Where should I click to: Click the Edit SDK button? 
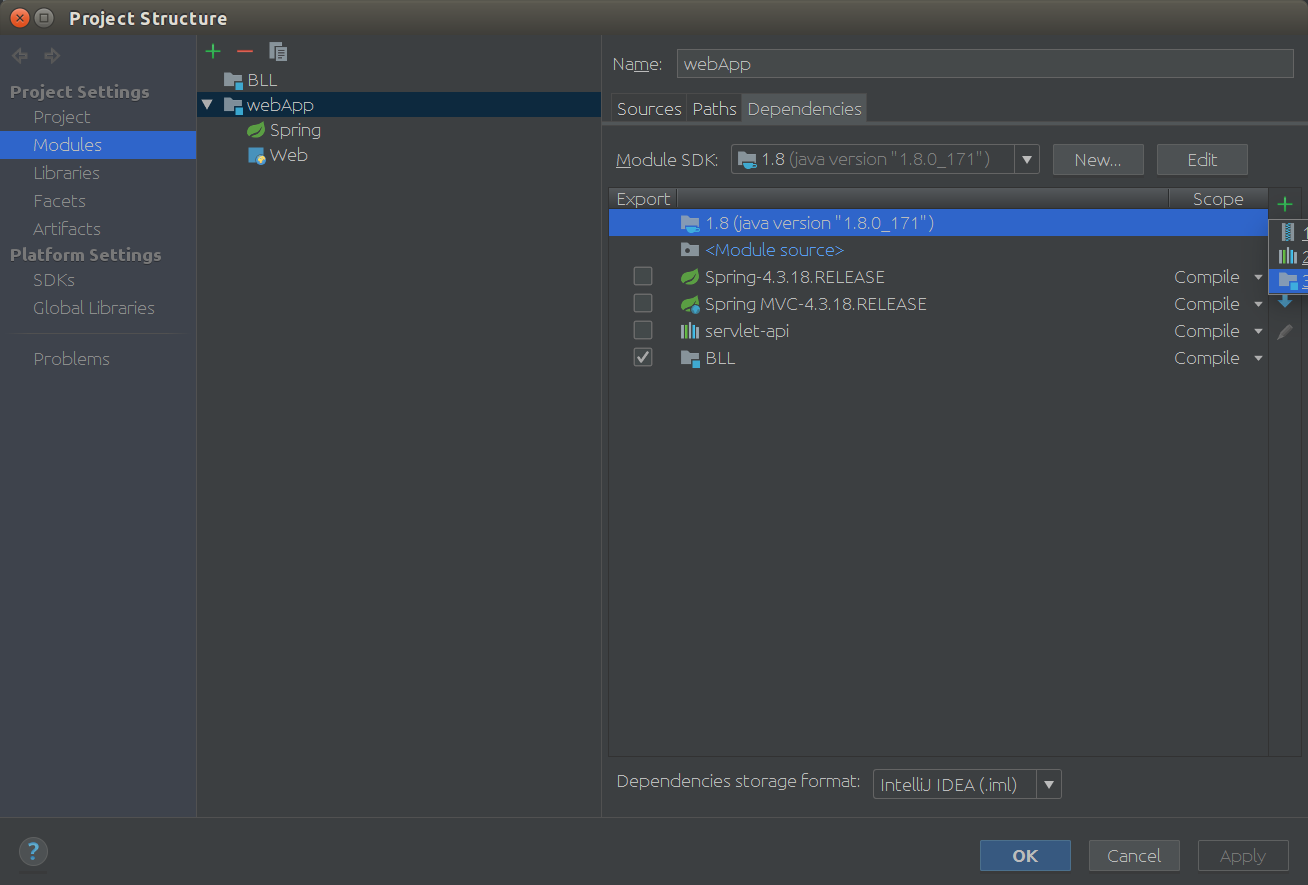[x=1202, y=160]
